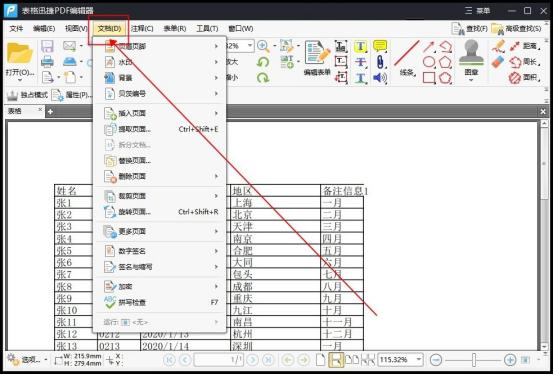Select the cloud shape tool
Screen dimensions: 554x375
[446, 77]
